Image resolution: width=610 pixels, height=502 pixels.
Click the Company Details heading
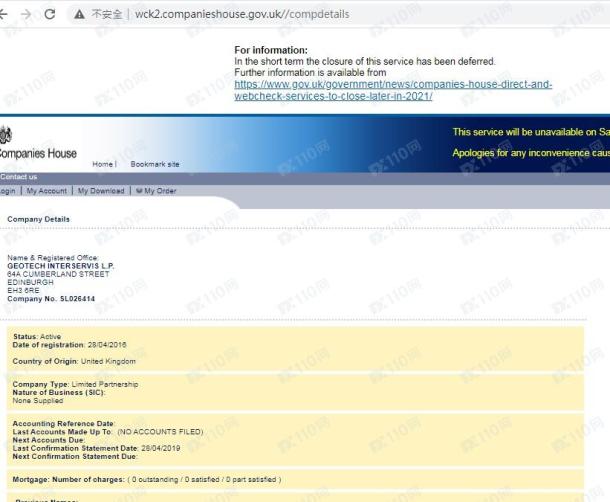(39, 219)
